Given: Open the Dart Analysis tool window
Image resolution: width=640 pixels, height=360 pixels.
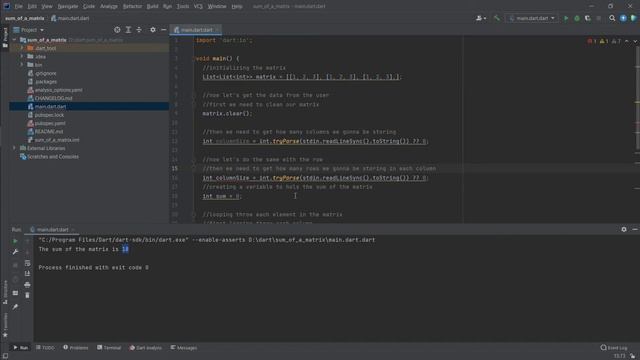Looking at the screenshot, I should pyautogui.click(x=145, y=348).
